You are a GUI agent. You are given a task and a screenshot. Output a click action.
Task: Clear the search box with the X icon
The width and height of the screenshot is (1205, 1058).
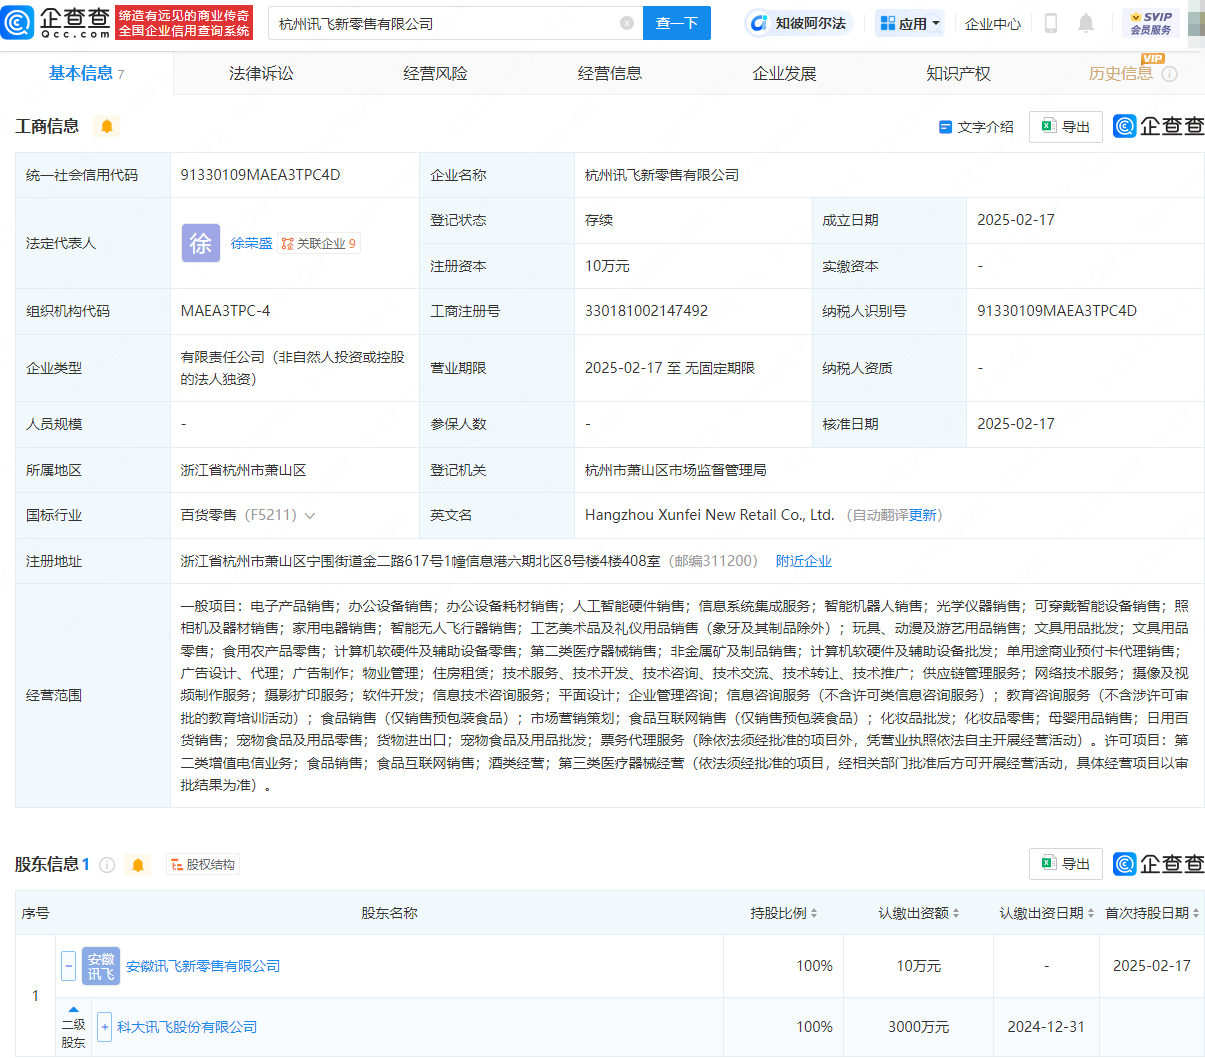pyautogui.click(x=627, y=23)
